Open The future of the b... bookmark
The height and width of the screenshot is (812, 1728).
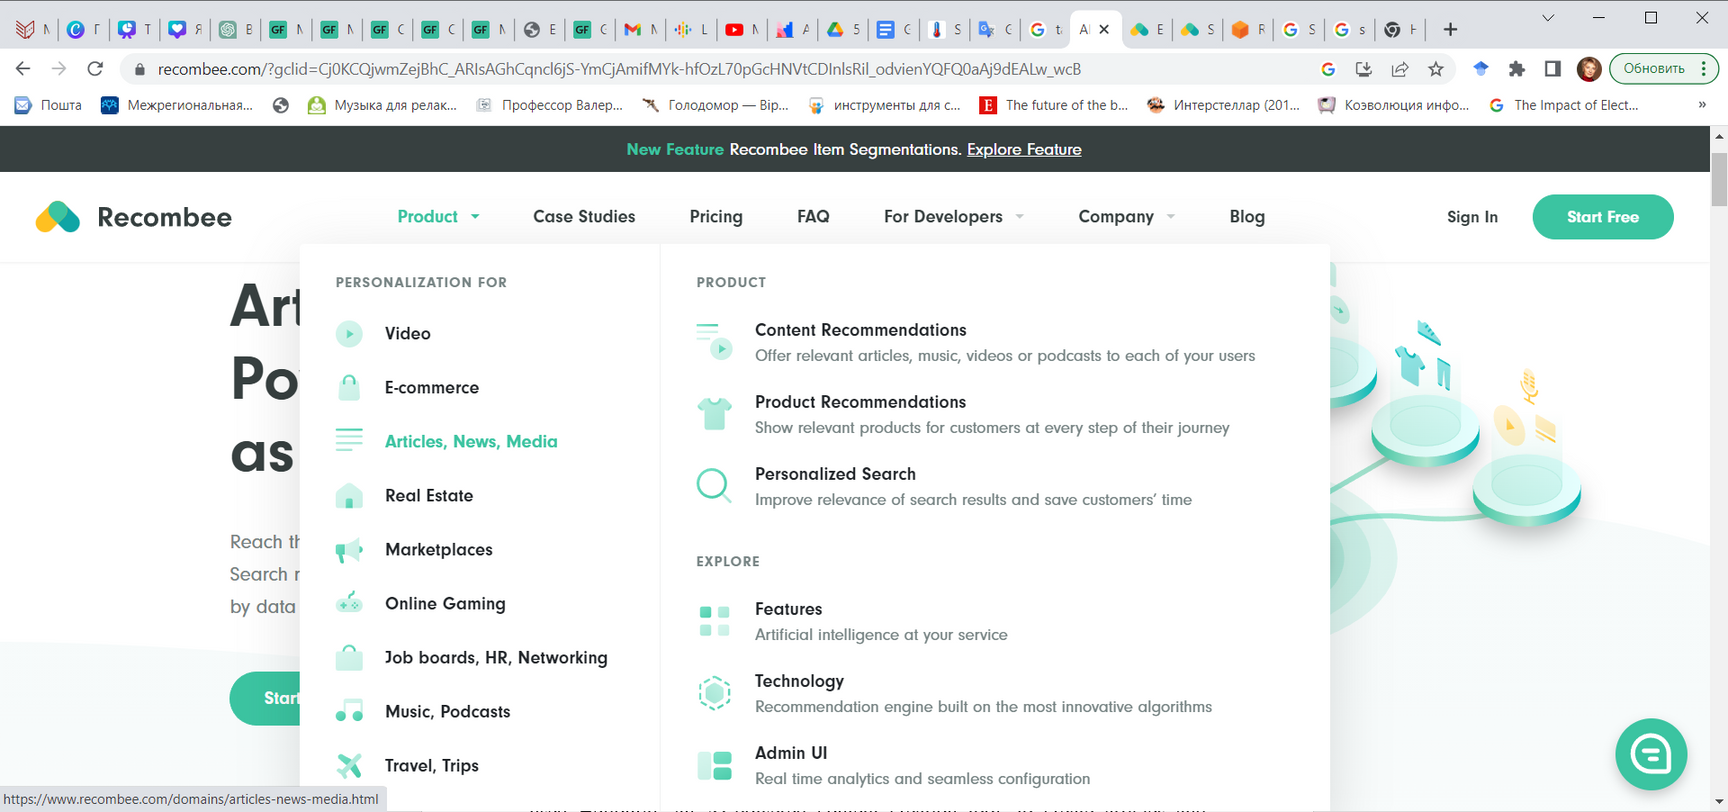coord(1054,105)
